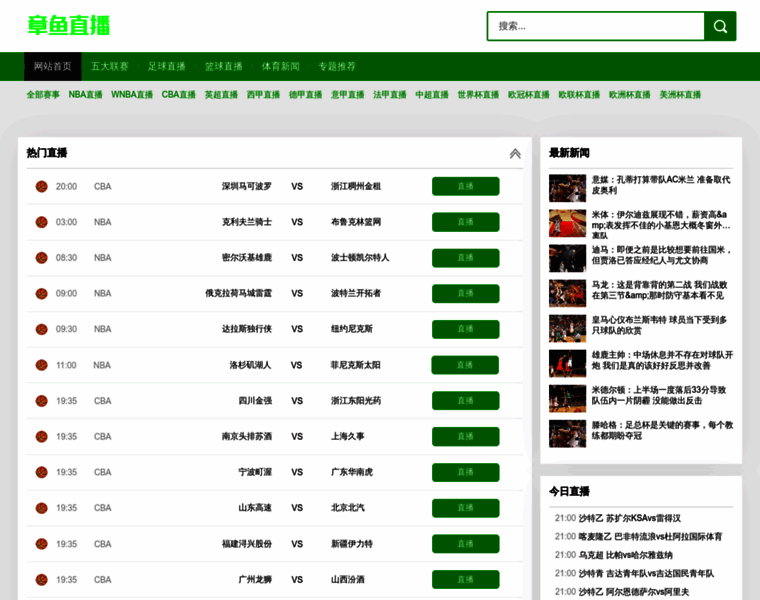The height and width of the screenshot is (600, 760).
Task: Read news 迪马：即便之前是比较想要前往国米
Action: point(662,255)
